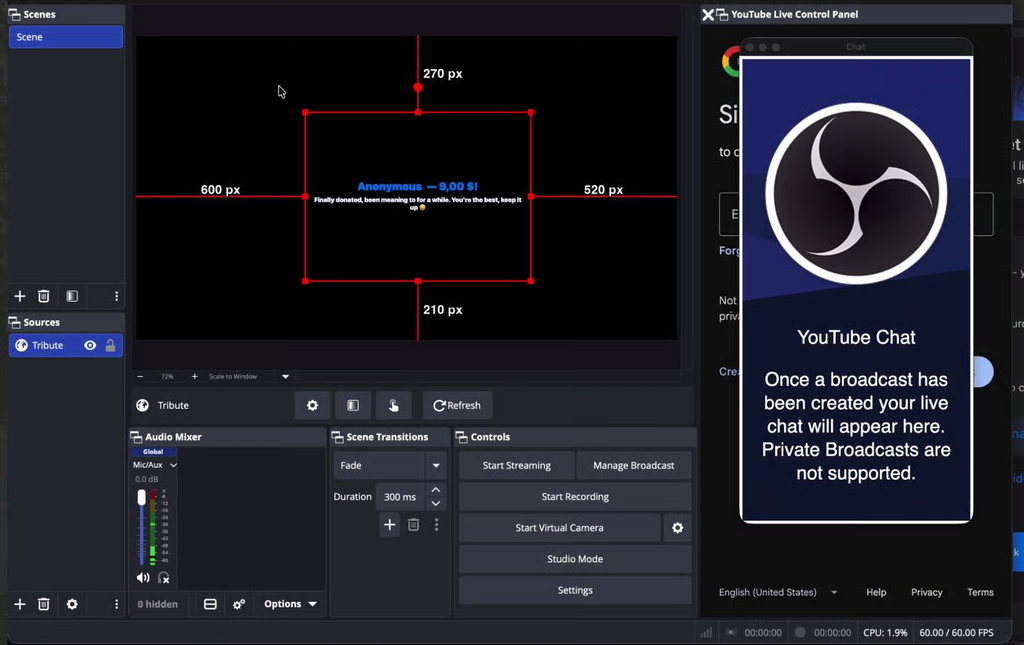Open the Privacy link in YouTube panel
1024x645 pixels.
[x=927, y=592]
